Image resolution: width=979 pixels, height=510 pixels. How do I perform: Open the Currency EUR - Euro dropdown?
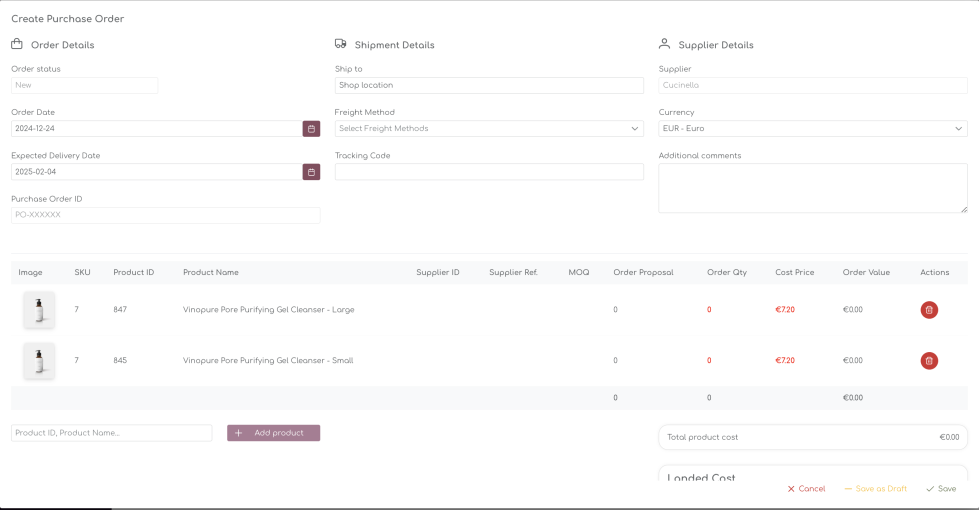812,129
